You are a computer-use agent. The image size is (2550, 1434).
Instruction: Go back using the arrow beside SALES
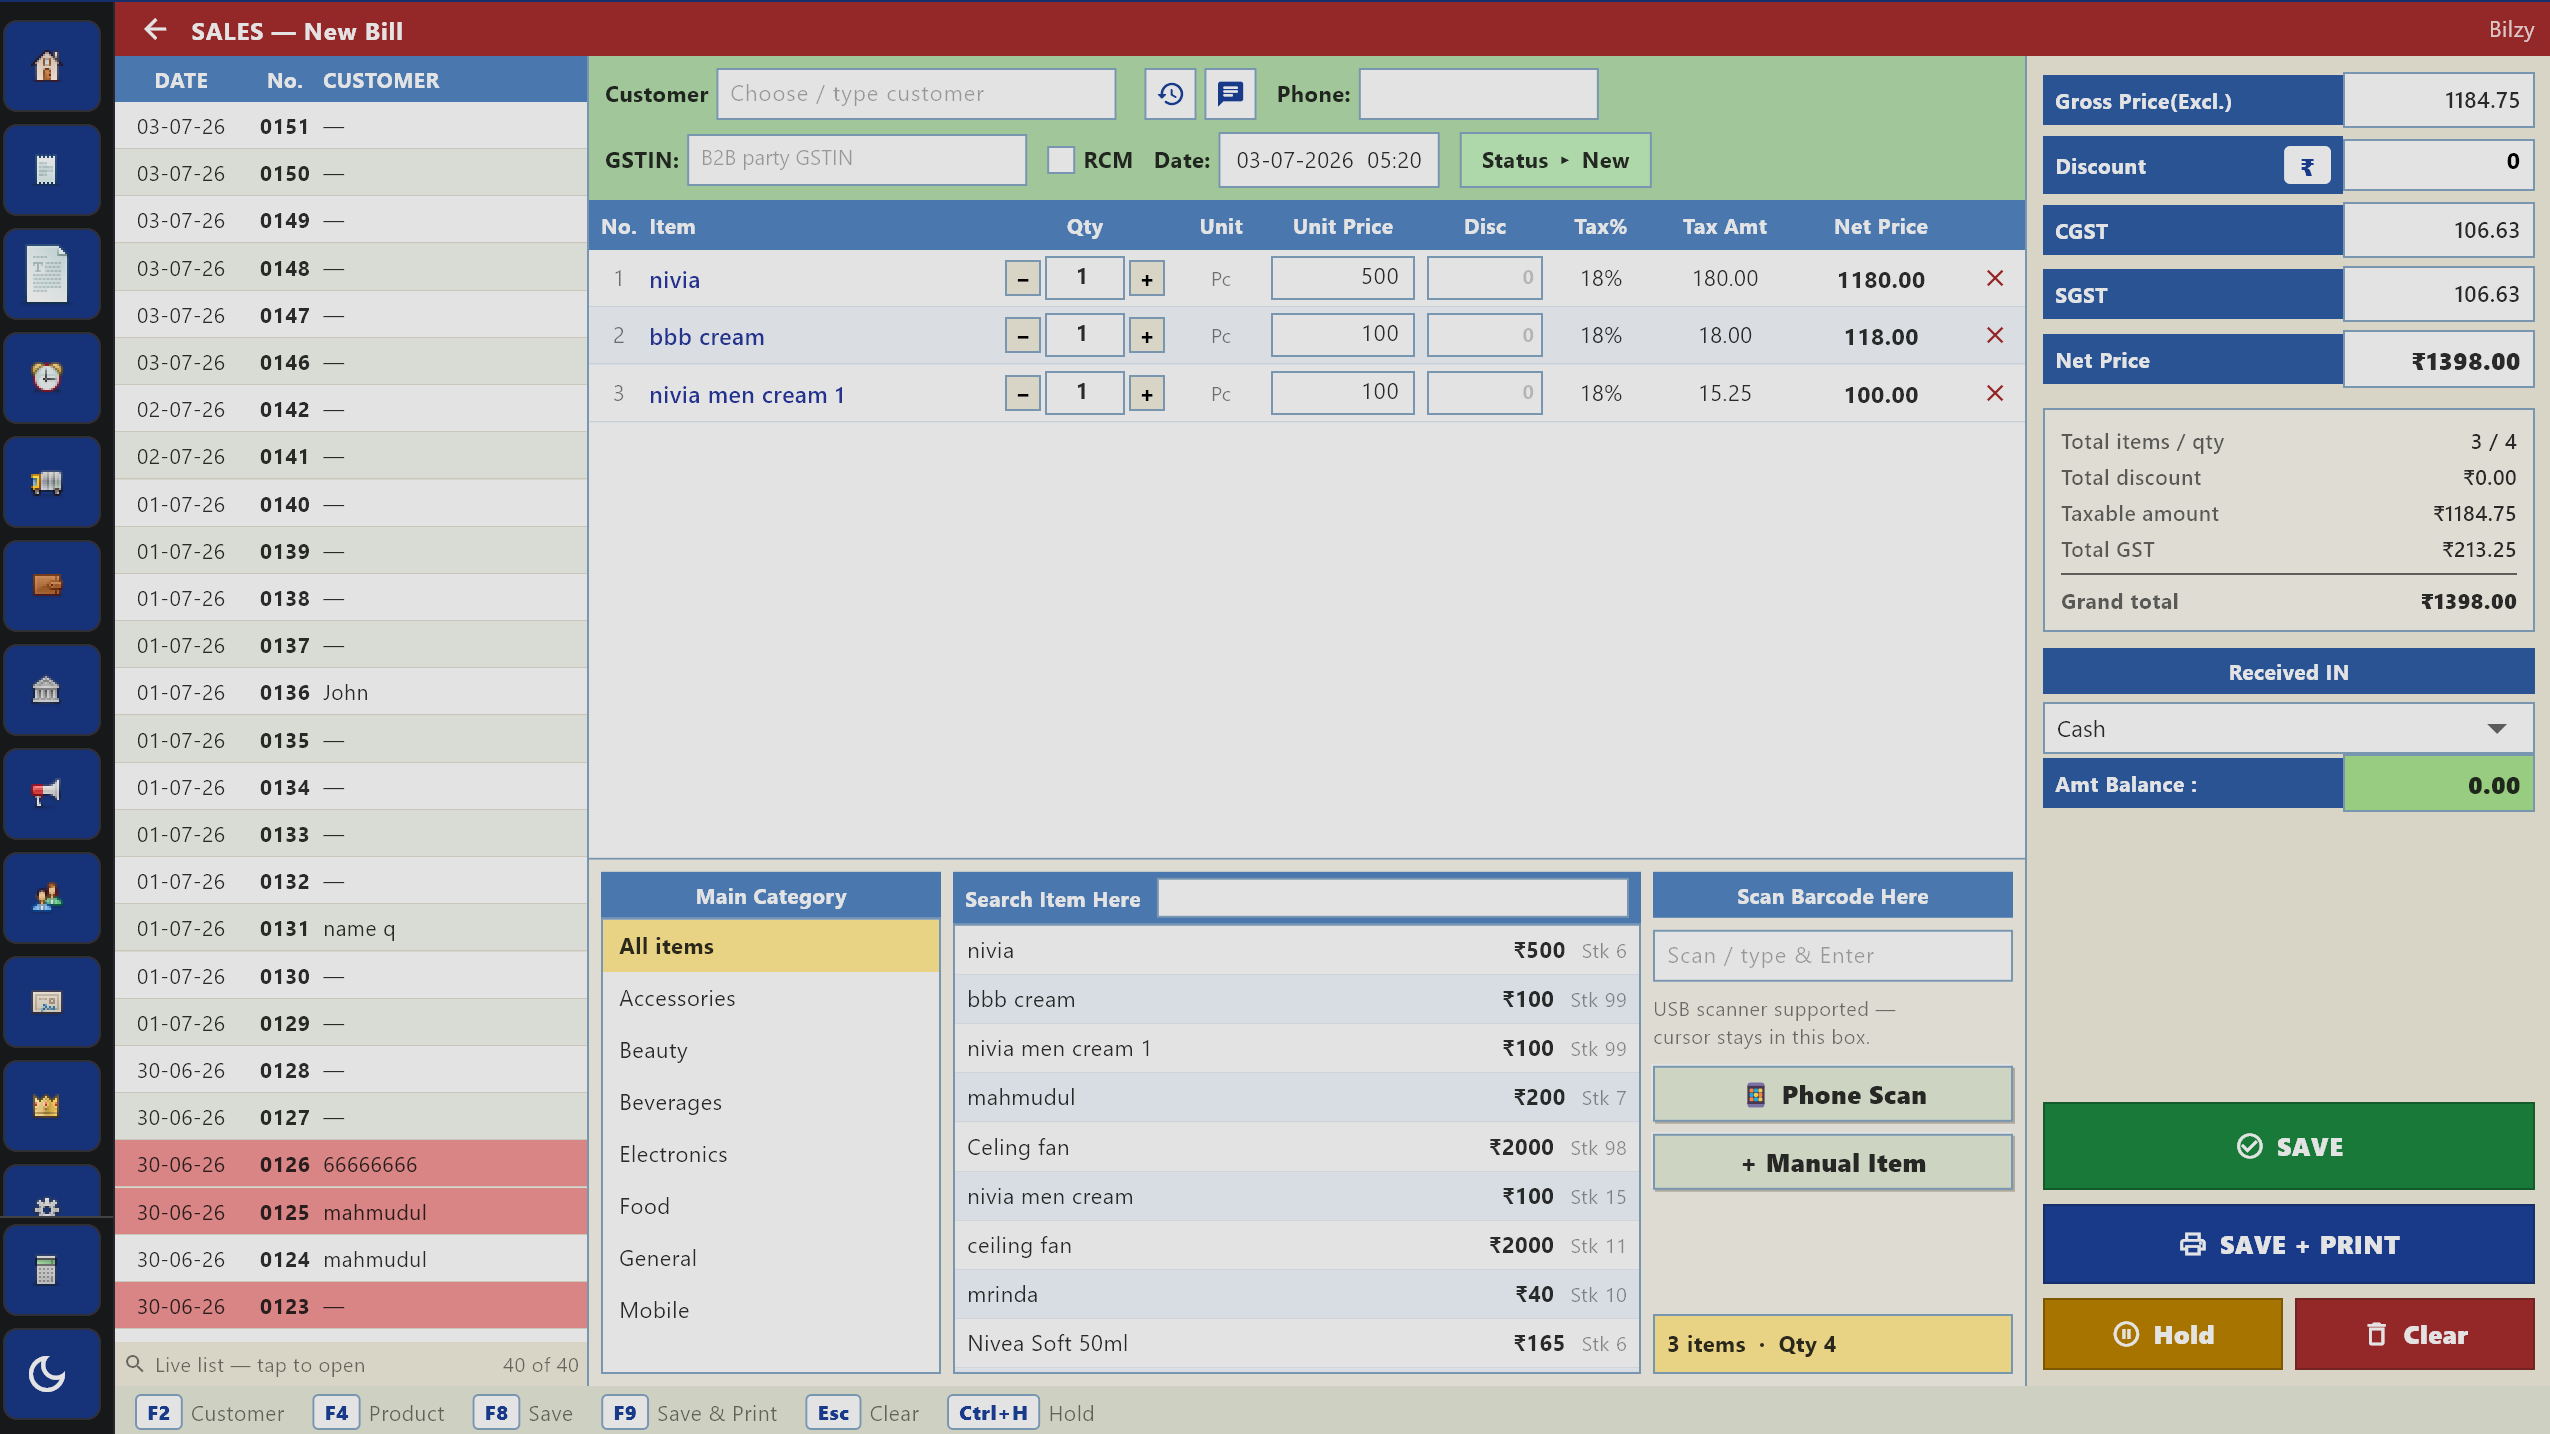154,30
